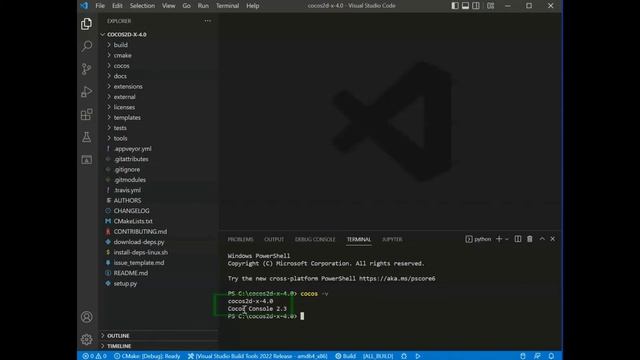Open the Run menu
The height and width of the screenshot is (360, 640).
click(x=203, y=6)
